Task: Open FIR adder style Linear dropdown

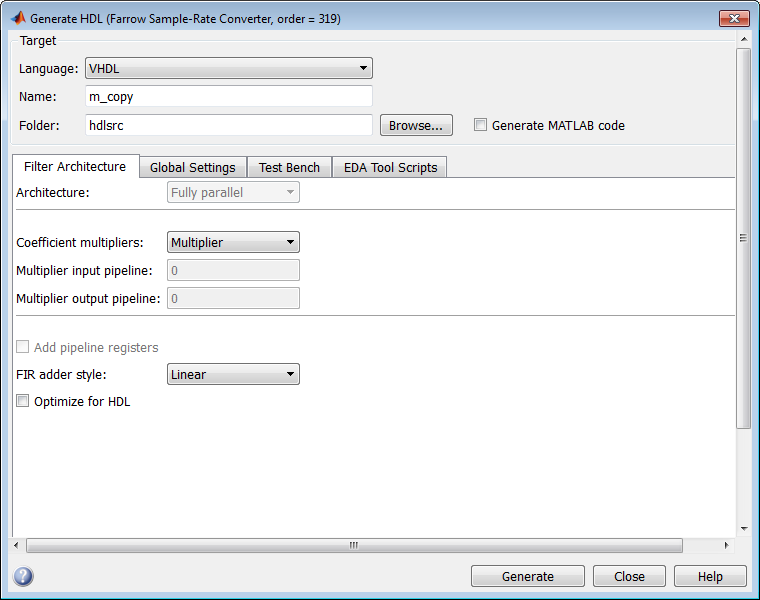Action: tap(233, 374)
